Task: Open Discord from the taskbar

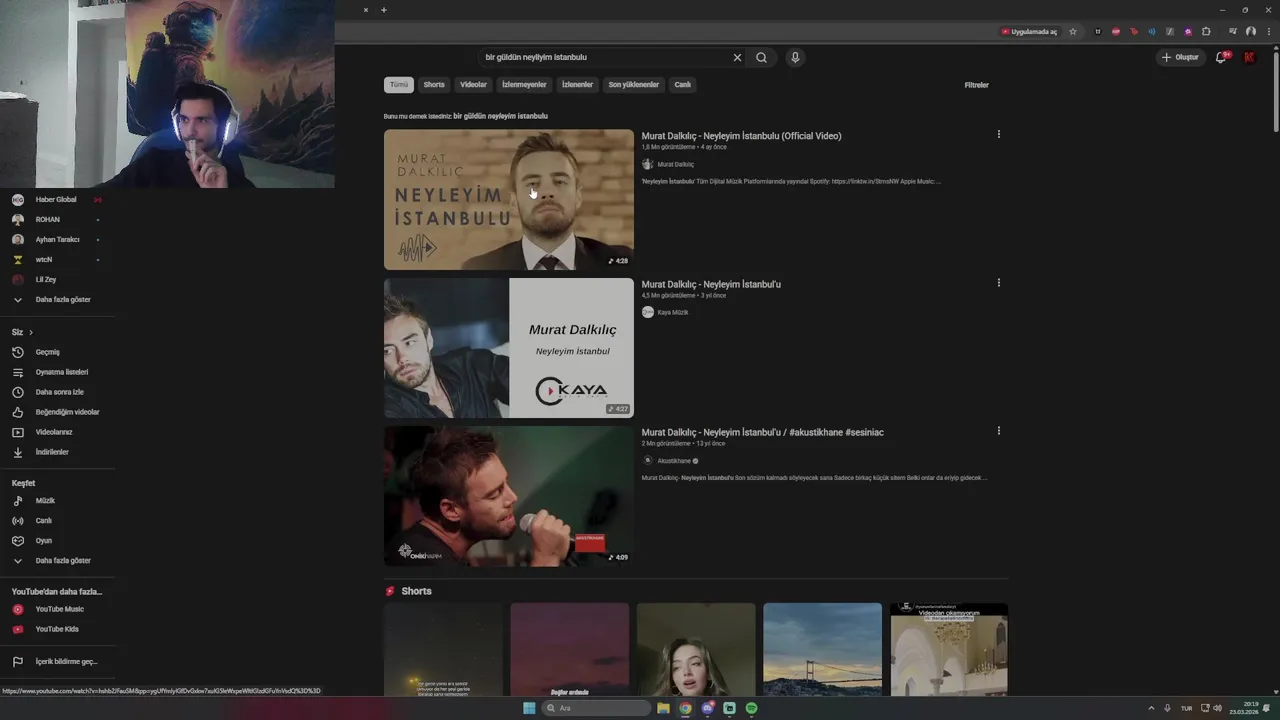Action: [707, 708]
